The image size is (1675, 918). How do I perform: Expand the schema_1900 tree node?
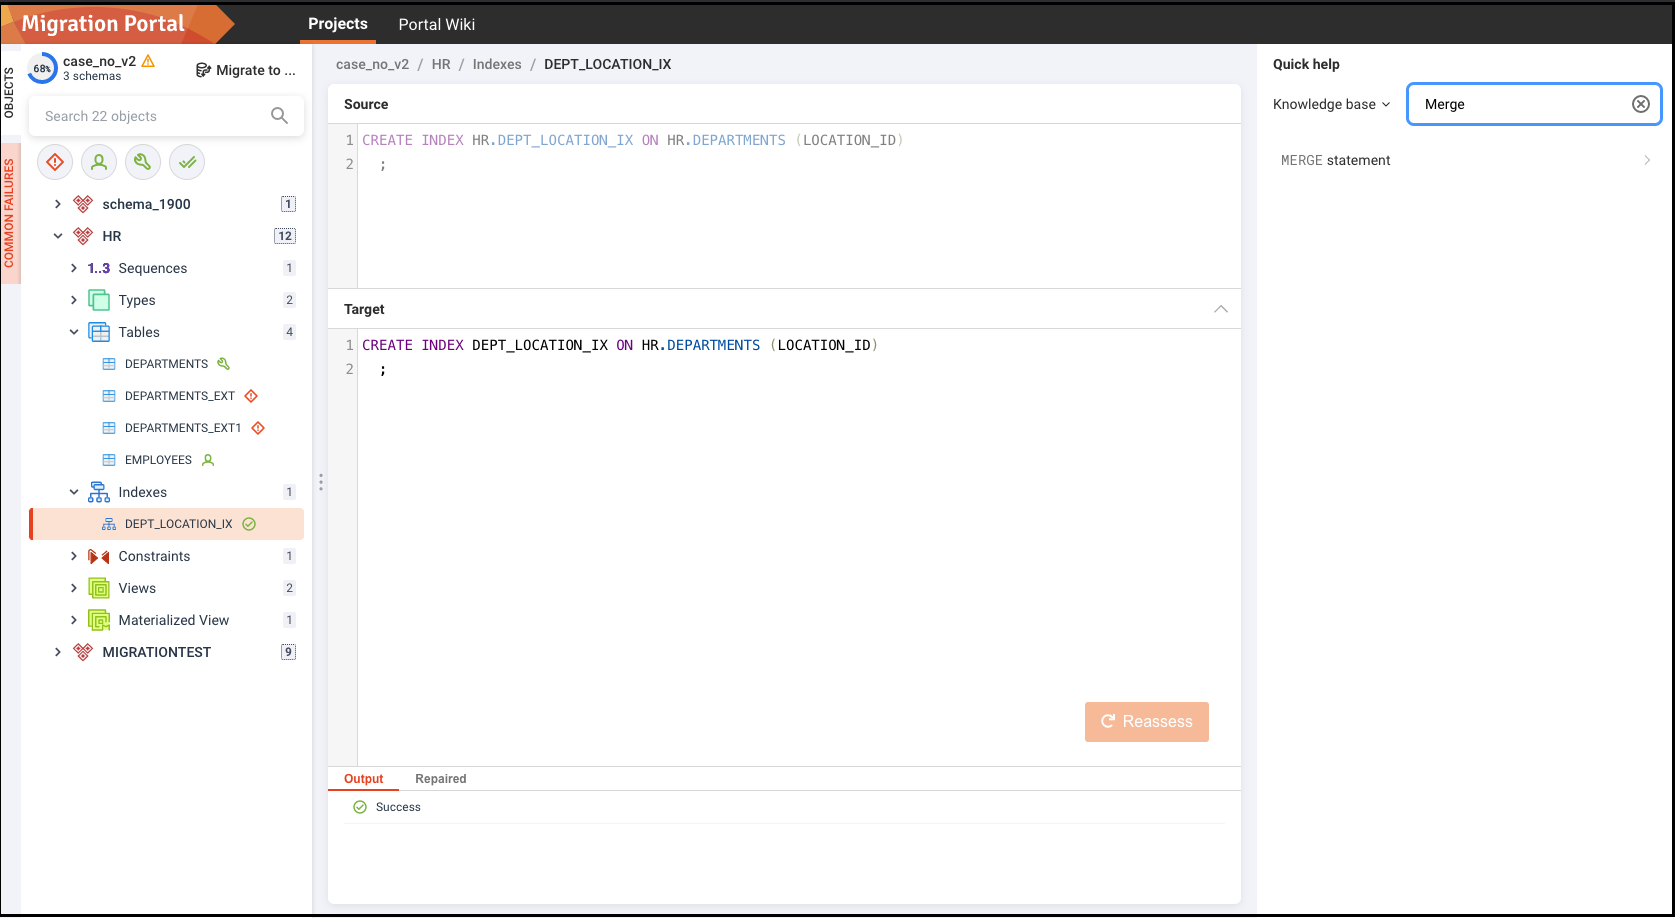[x=58, y=204]
